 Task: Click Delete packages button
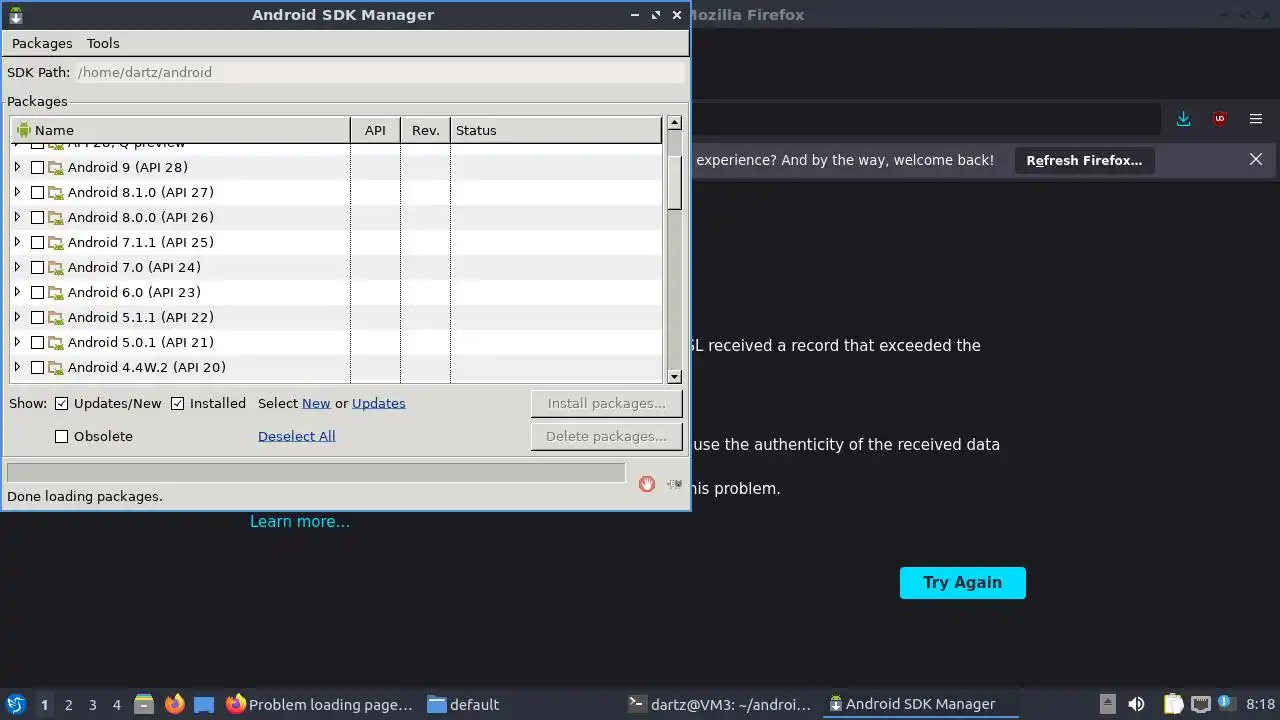606,436
